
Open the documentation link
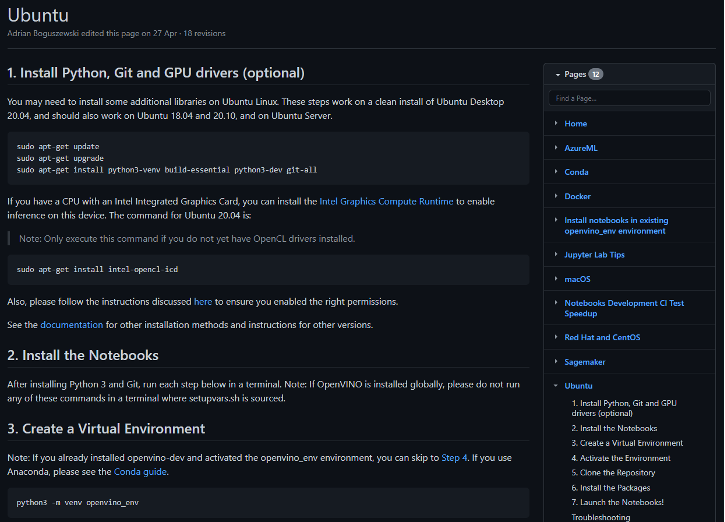72,325
